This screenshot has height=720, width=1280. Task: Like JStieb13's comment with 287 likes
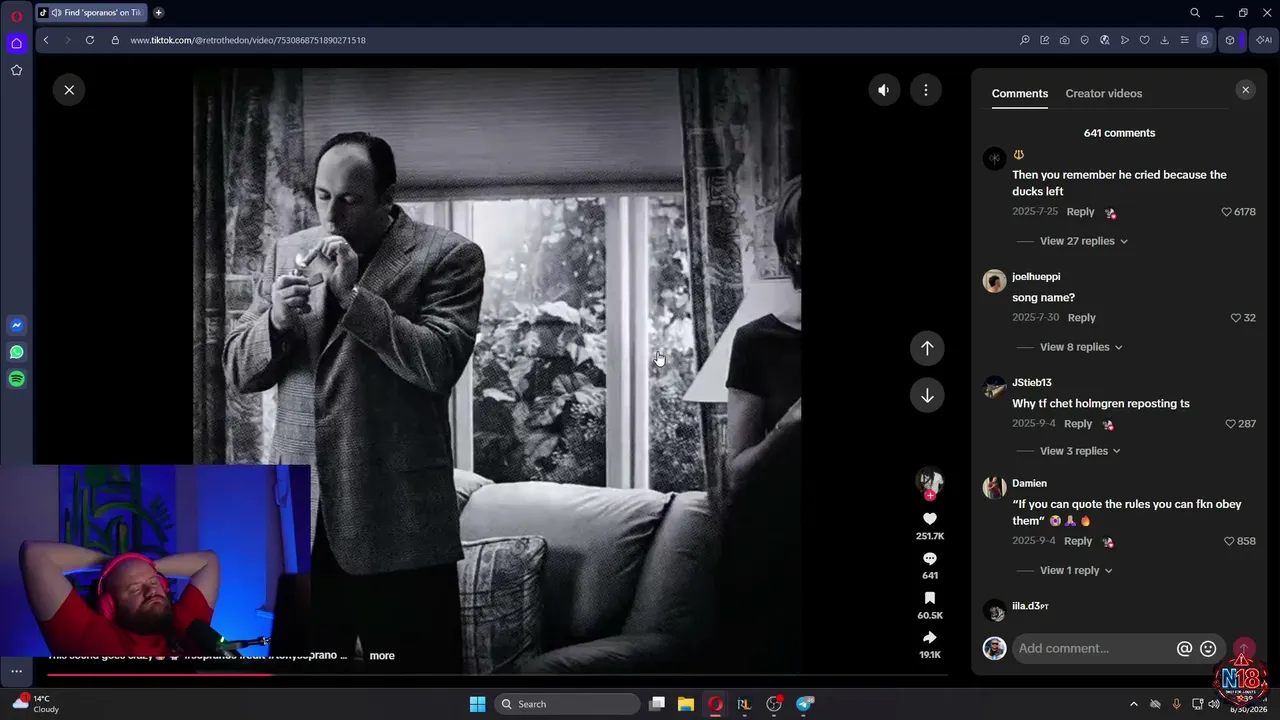tap(1231, 424)
